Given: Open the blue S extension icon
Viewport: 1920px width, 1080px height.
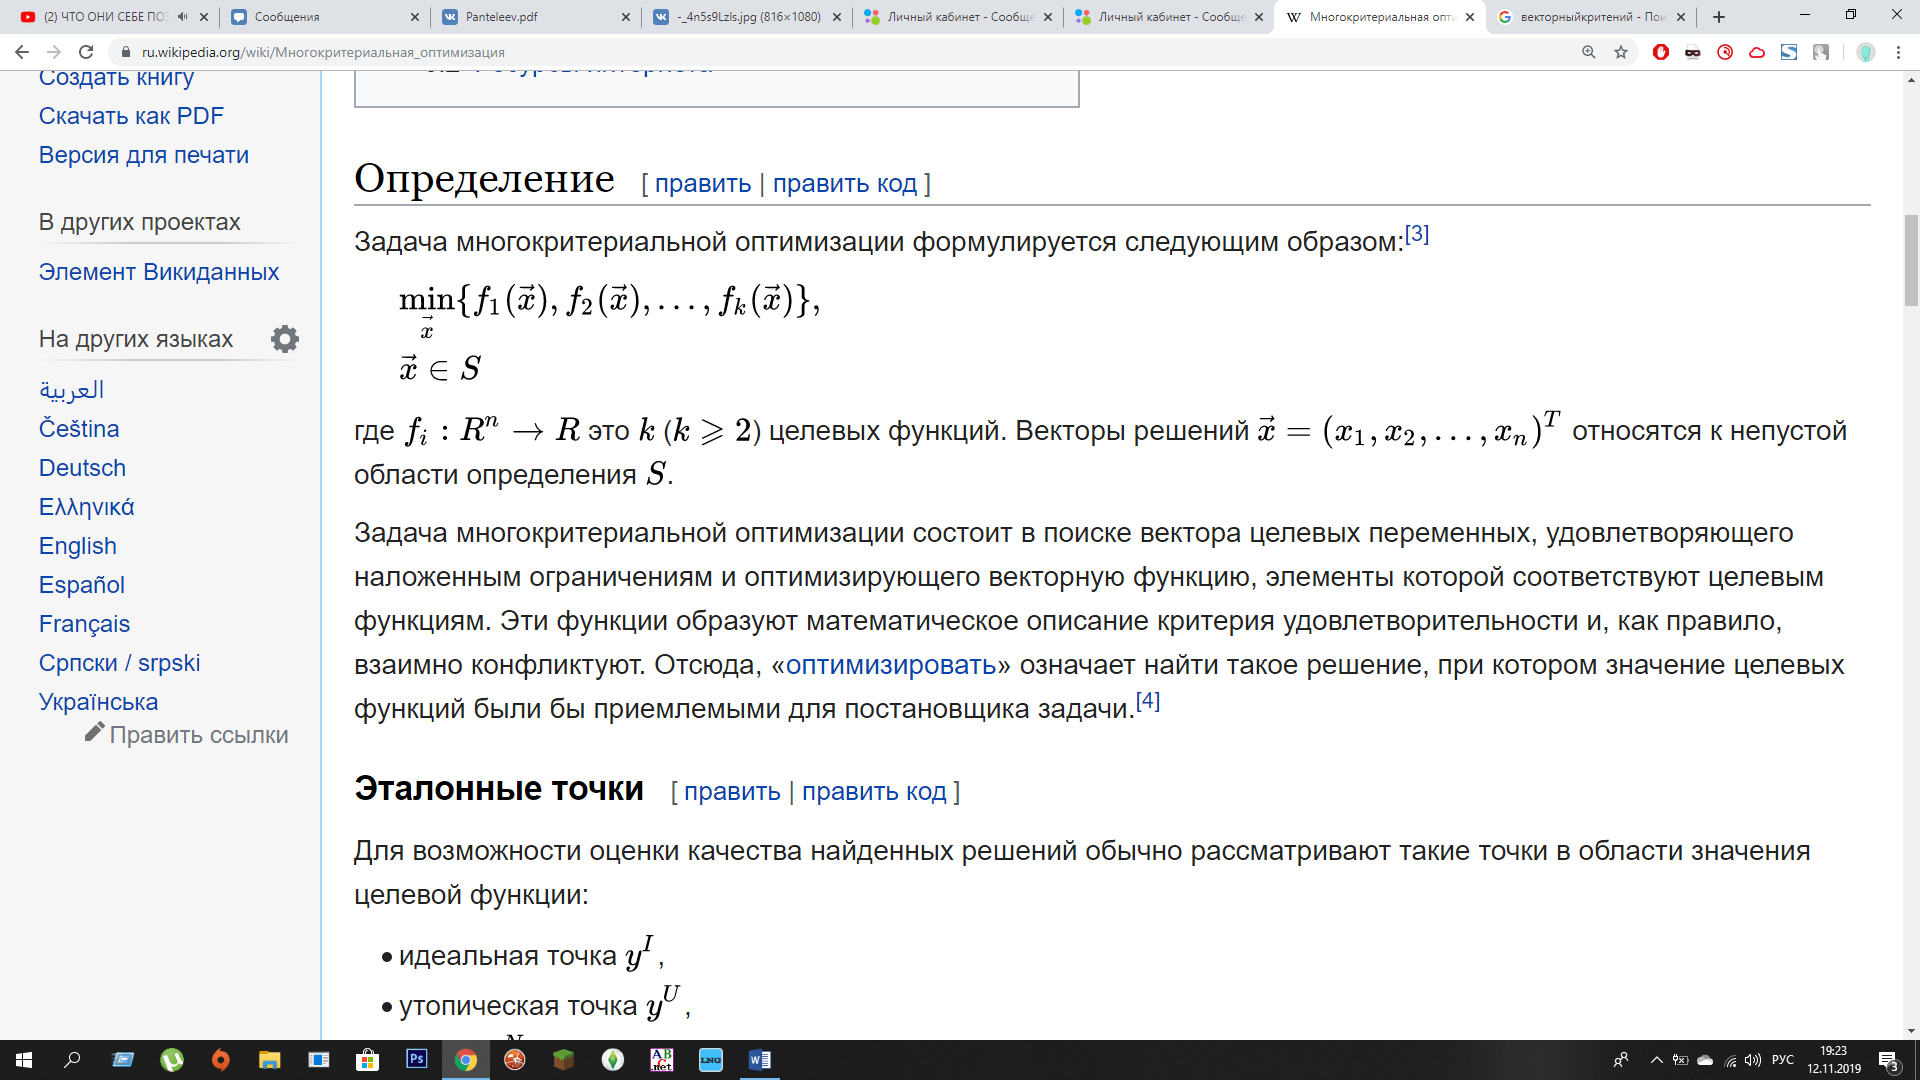Looking at the screenshot, I should click(x=1789, y=52).
